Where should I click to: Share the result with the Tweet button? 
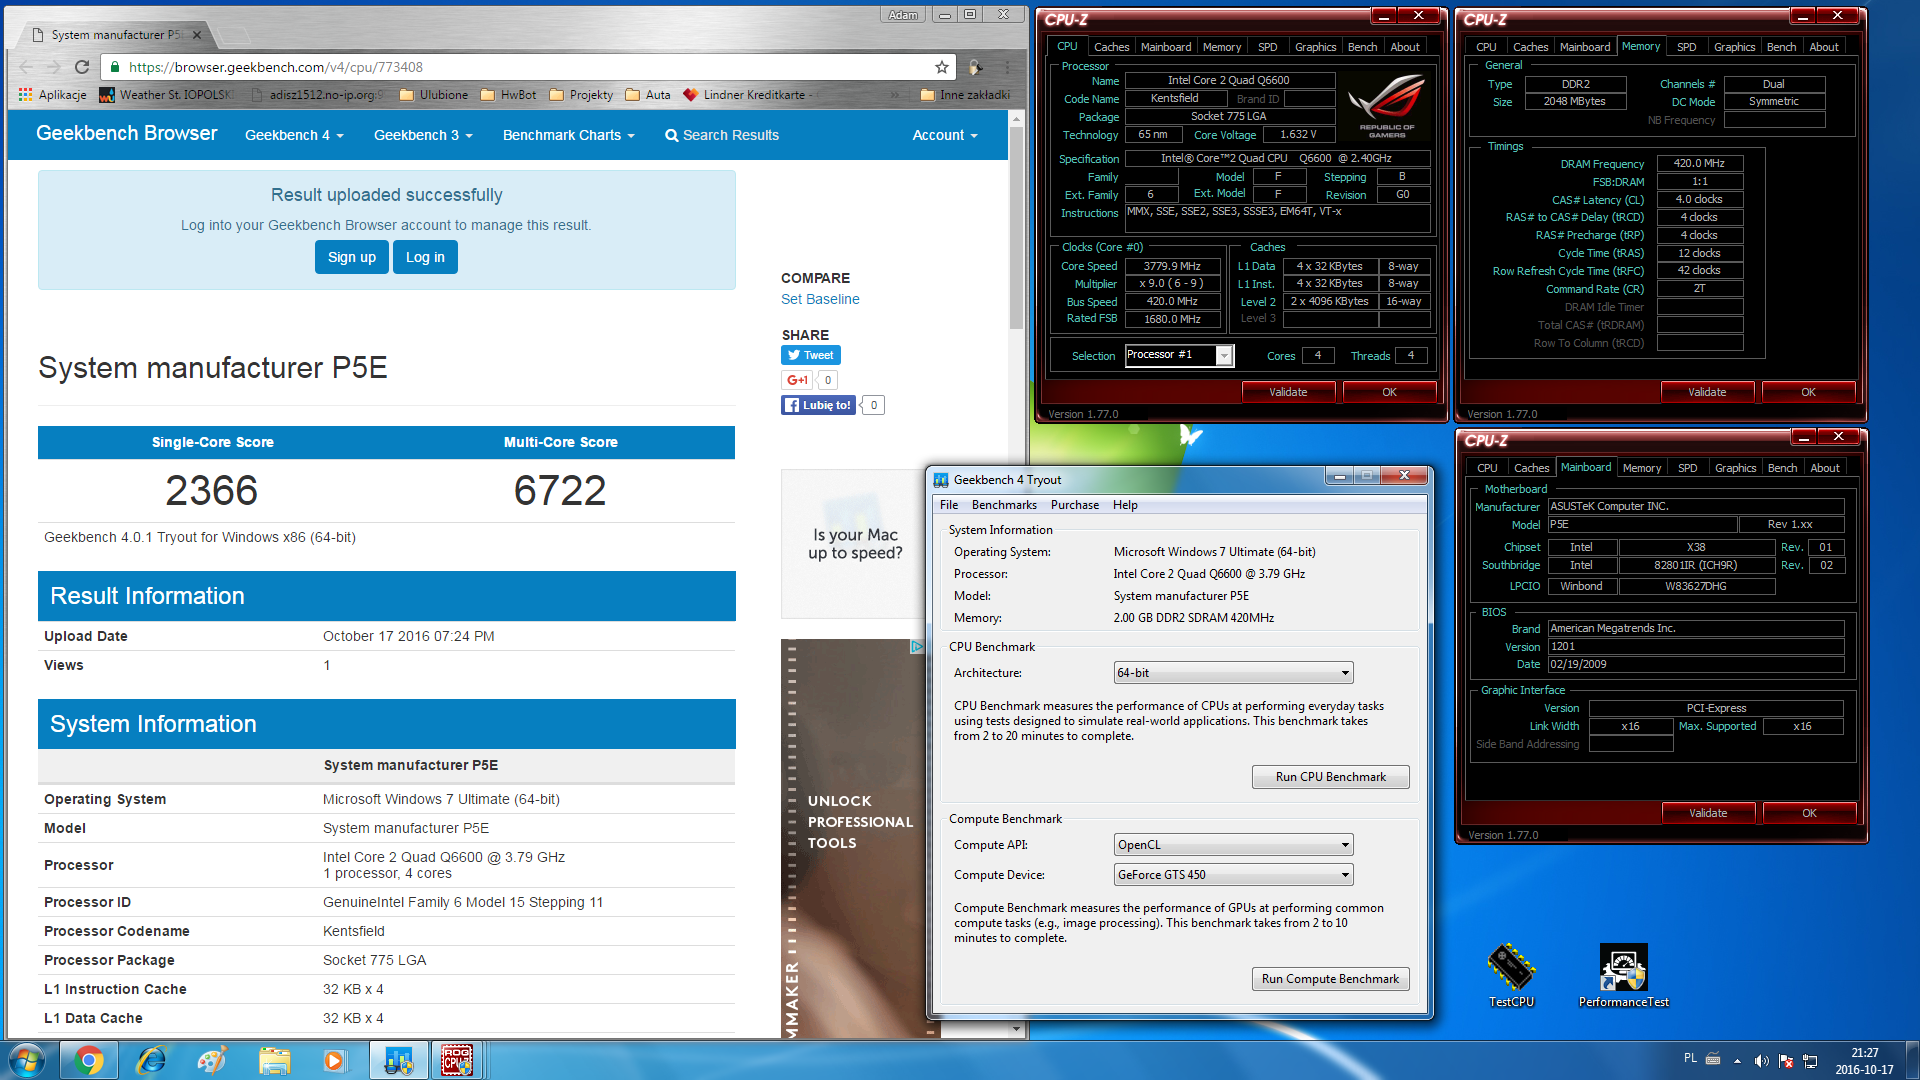[811, 355]
